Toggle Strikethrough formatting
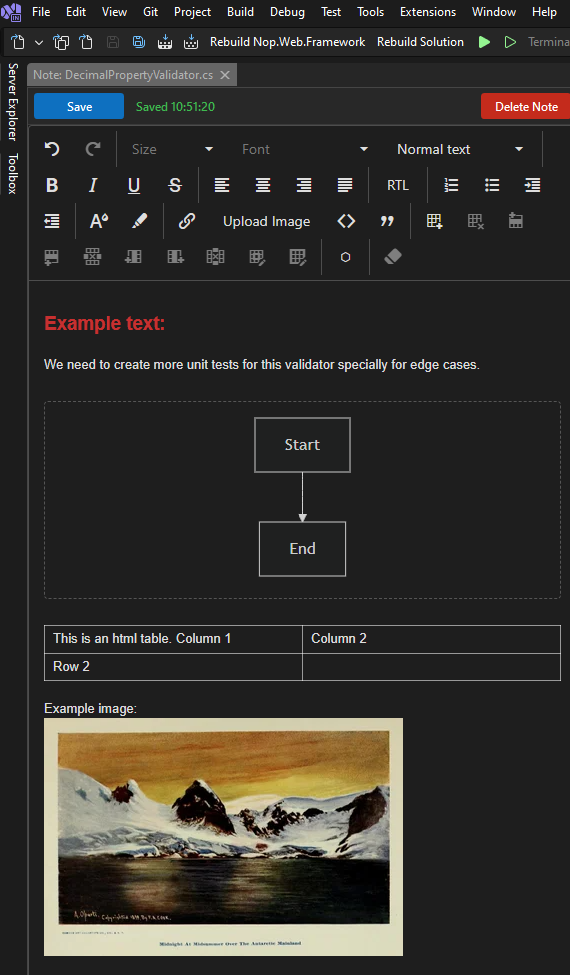The image size is (570, 975). pyautogui.click(x=175, y=185)
